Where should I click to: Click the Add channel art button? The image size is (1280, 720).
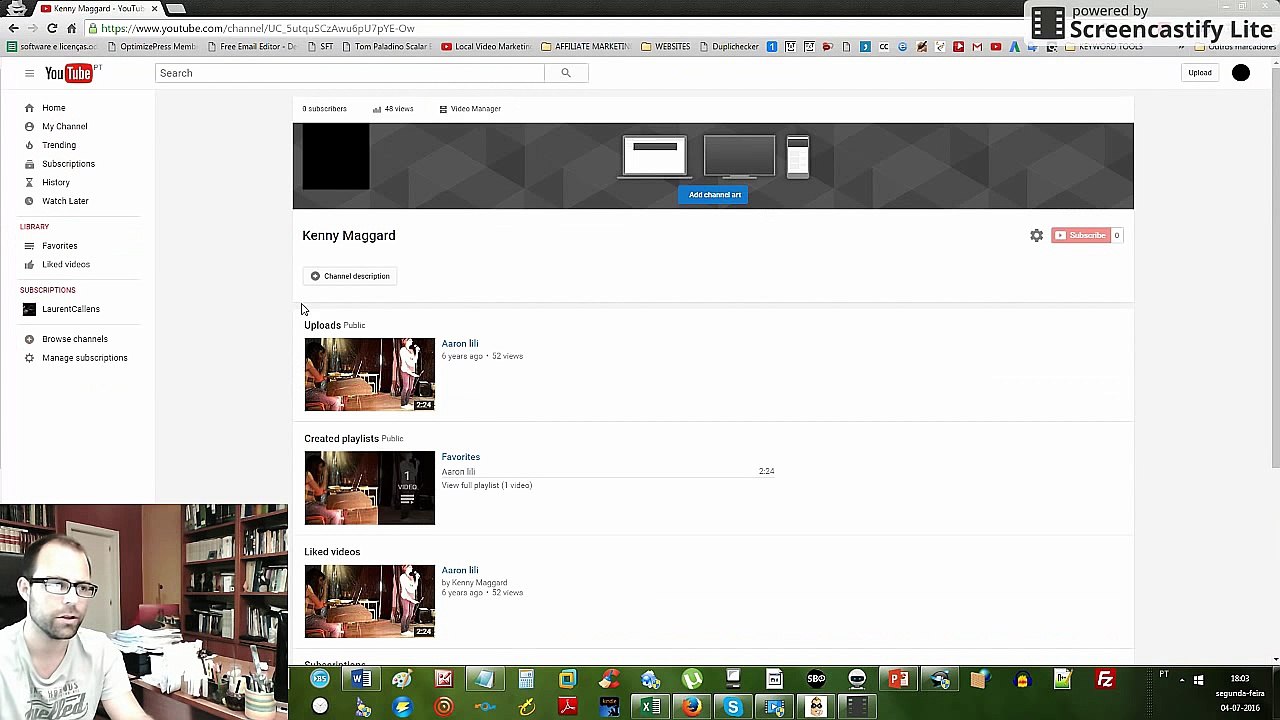(715, 195)
